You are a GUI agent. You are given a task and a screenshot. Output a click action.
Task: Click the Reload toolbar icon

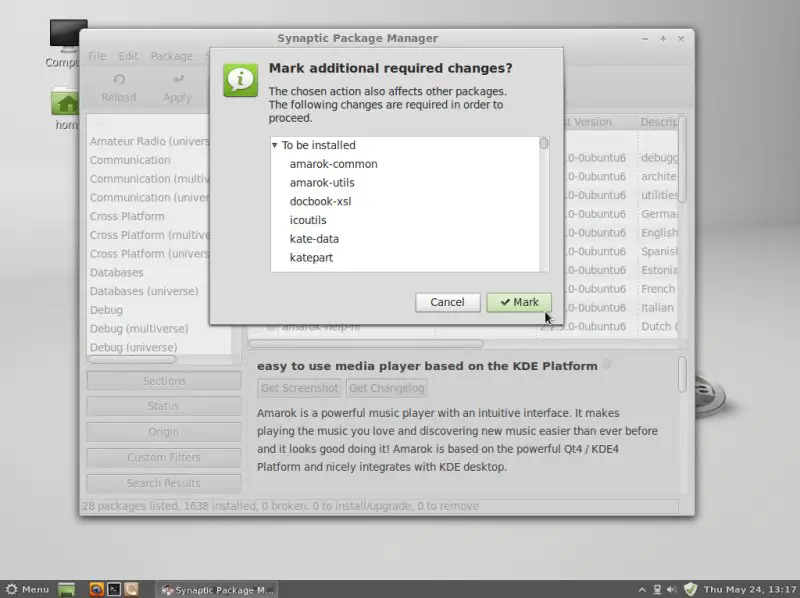click(x=119, y=80)
